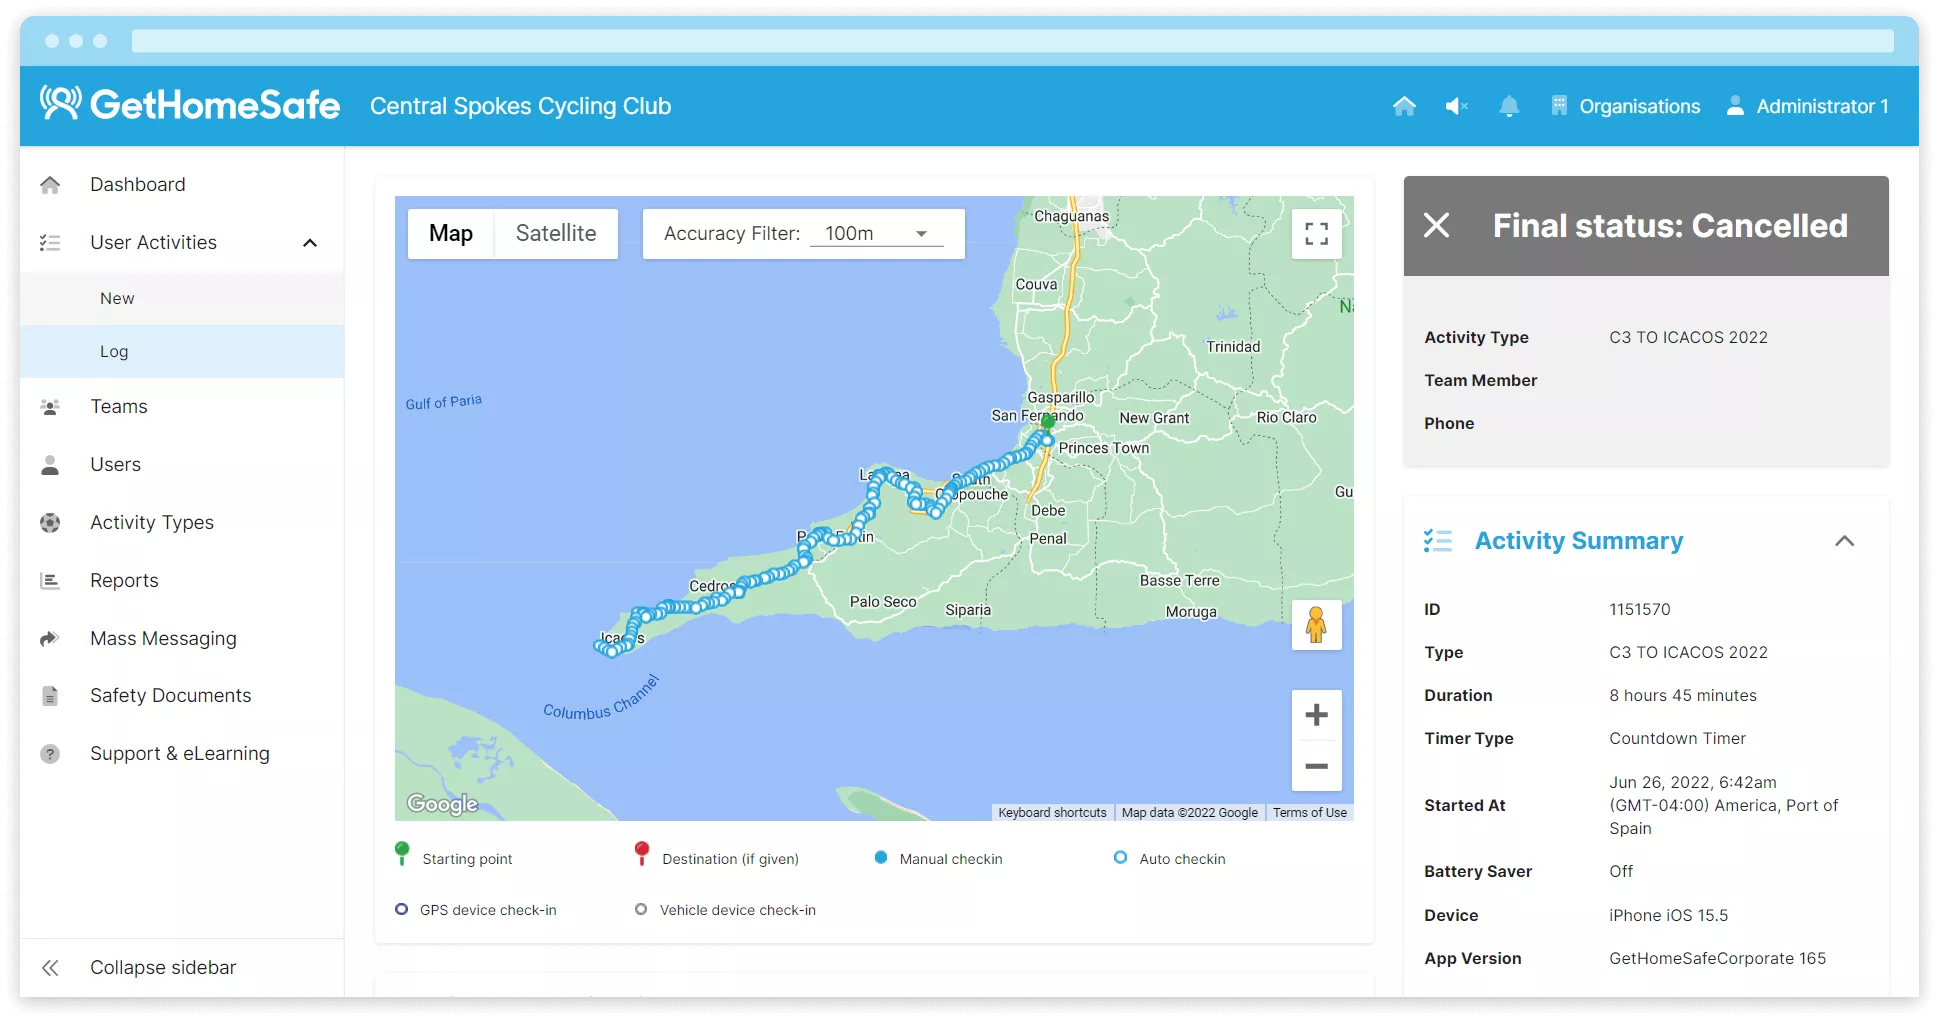The image size is (1939, 1021).
Task: Open Street View pegman on map
Action: coord(1316,625)
